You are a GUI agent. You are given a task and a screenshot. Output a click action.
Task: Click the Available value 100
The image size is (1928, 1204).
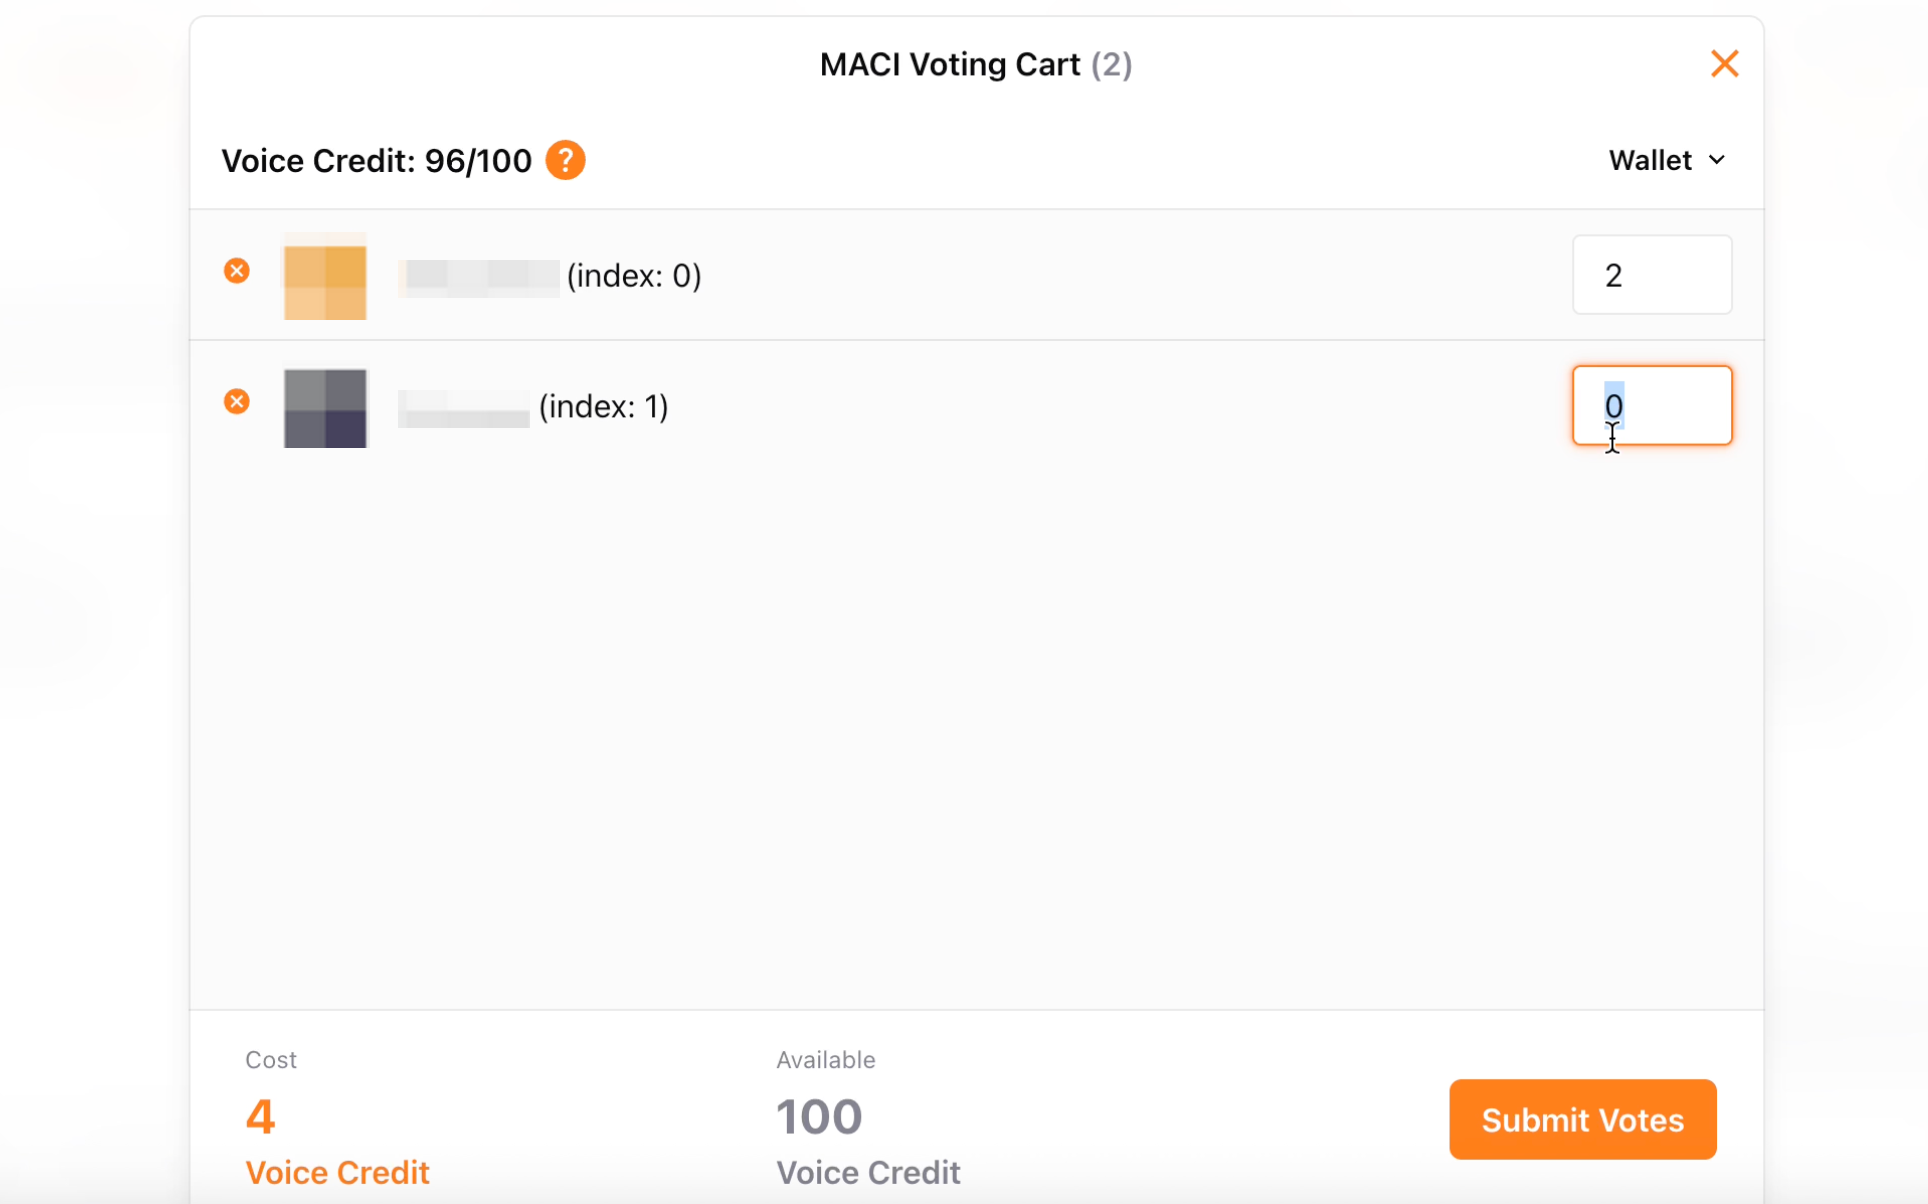click(819, 1116)
